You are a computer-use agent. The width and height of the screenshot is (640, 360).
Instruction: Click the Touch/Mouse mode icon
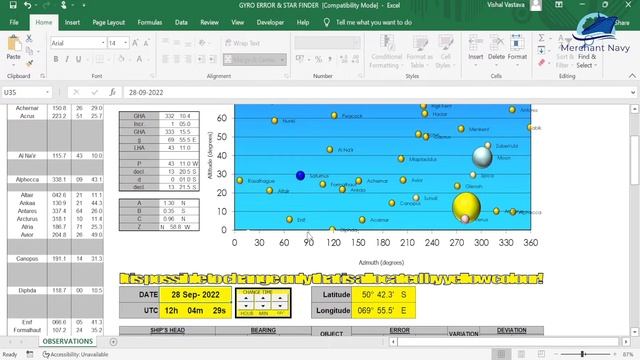click(x=64, y=5)
